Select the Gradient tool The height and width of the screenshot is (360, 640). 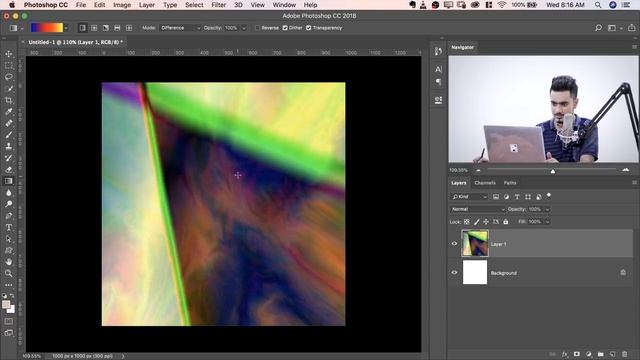(x=9, y=181)
